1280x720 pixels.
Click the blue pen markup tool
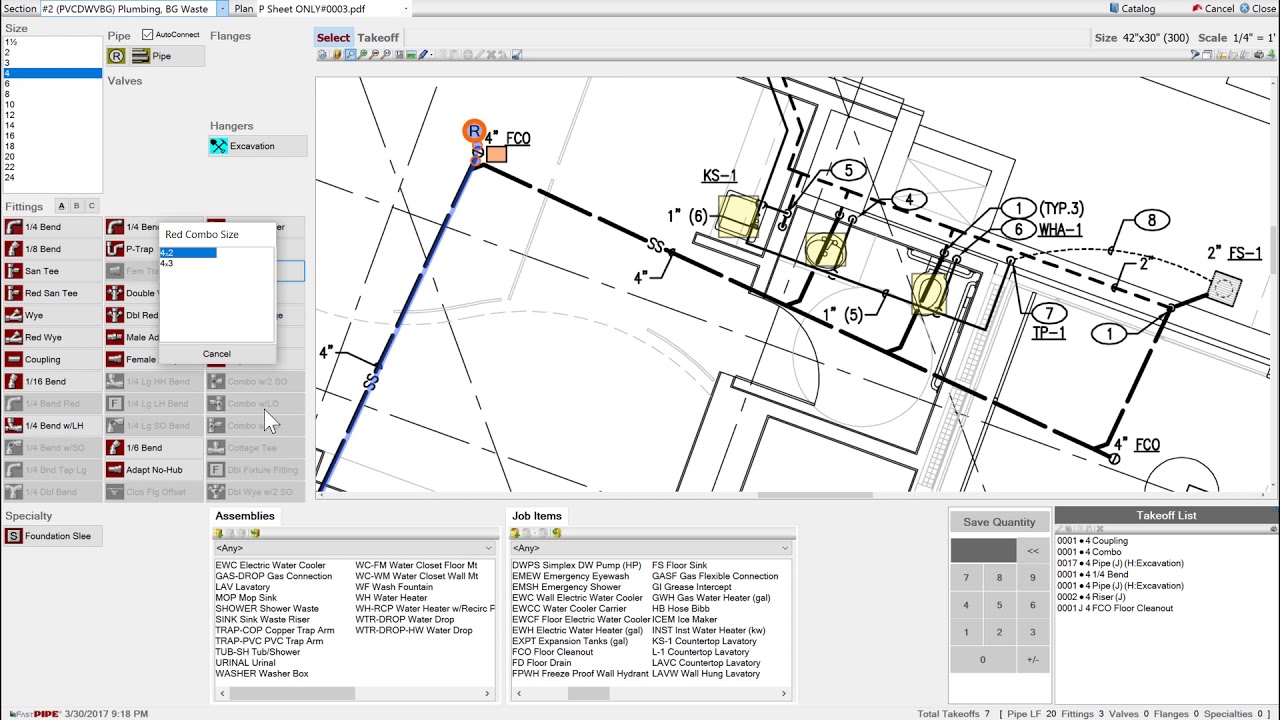tap(423, 55)
